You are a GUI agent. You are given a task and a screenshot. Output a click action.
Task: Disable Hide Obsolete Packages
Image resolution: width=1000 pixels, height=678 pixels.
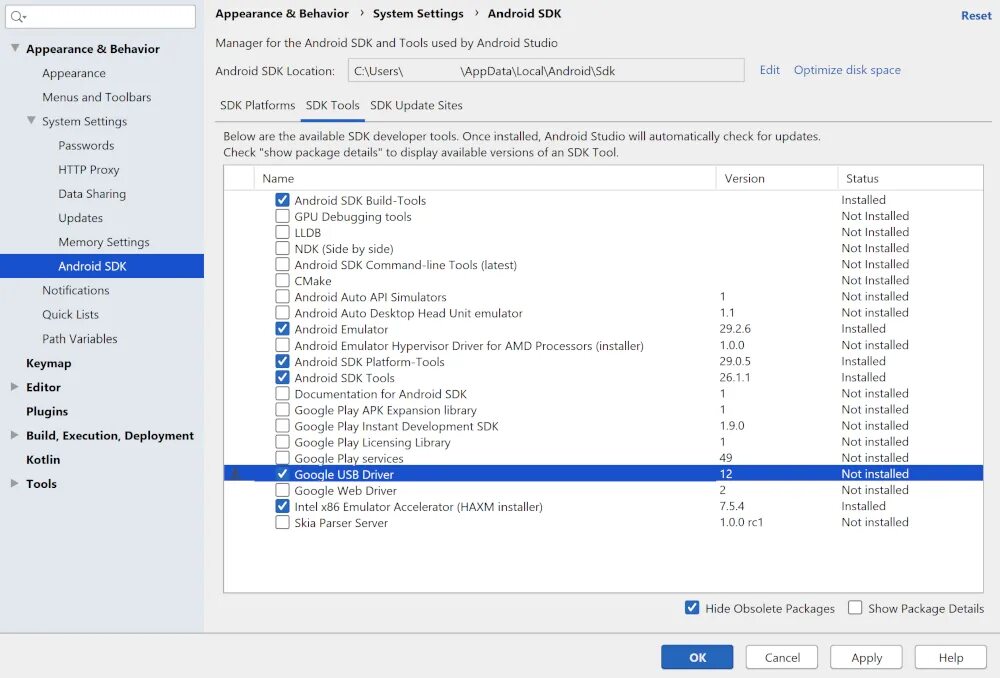click(692, 608)
